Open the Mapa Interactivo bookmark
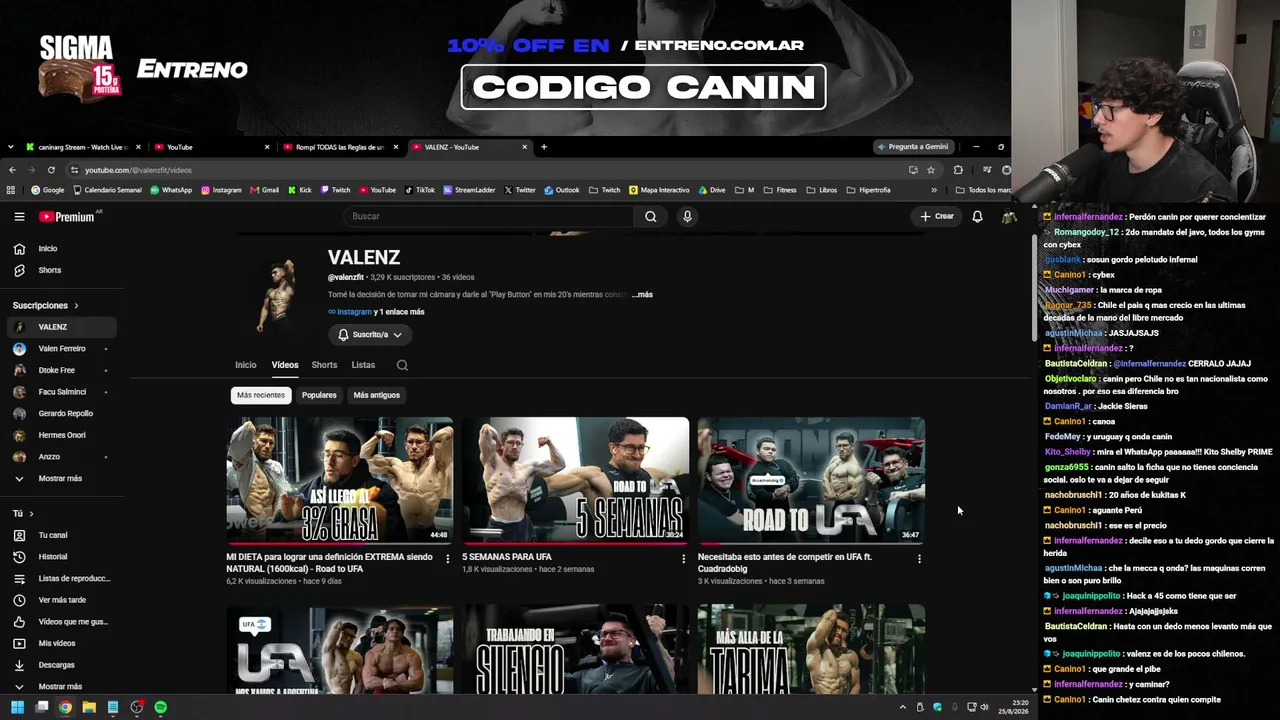1280x720 pixels. 659,190
